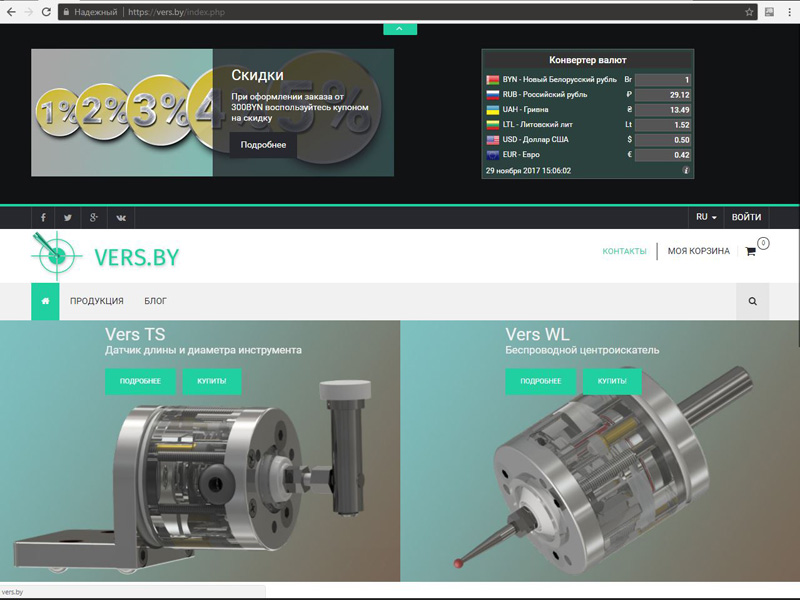Click the secure padlock icon
Screen dimensions: 800x600
point(66,12)
